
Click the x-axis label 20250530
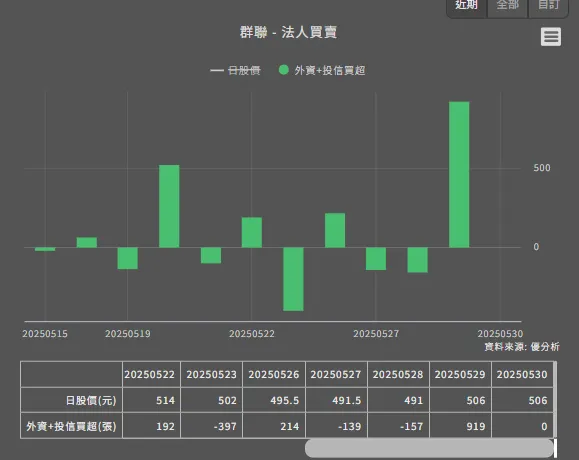point(500,334)
